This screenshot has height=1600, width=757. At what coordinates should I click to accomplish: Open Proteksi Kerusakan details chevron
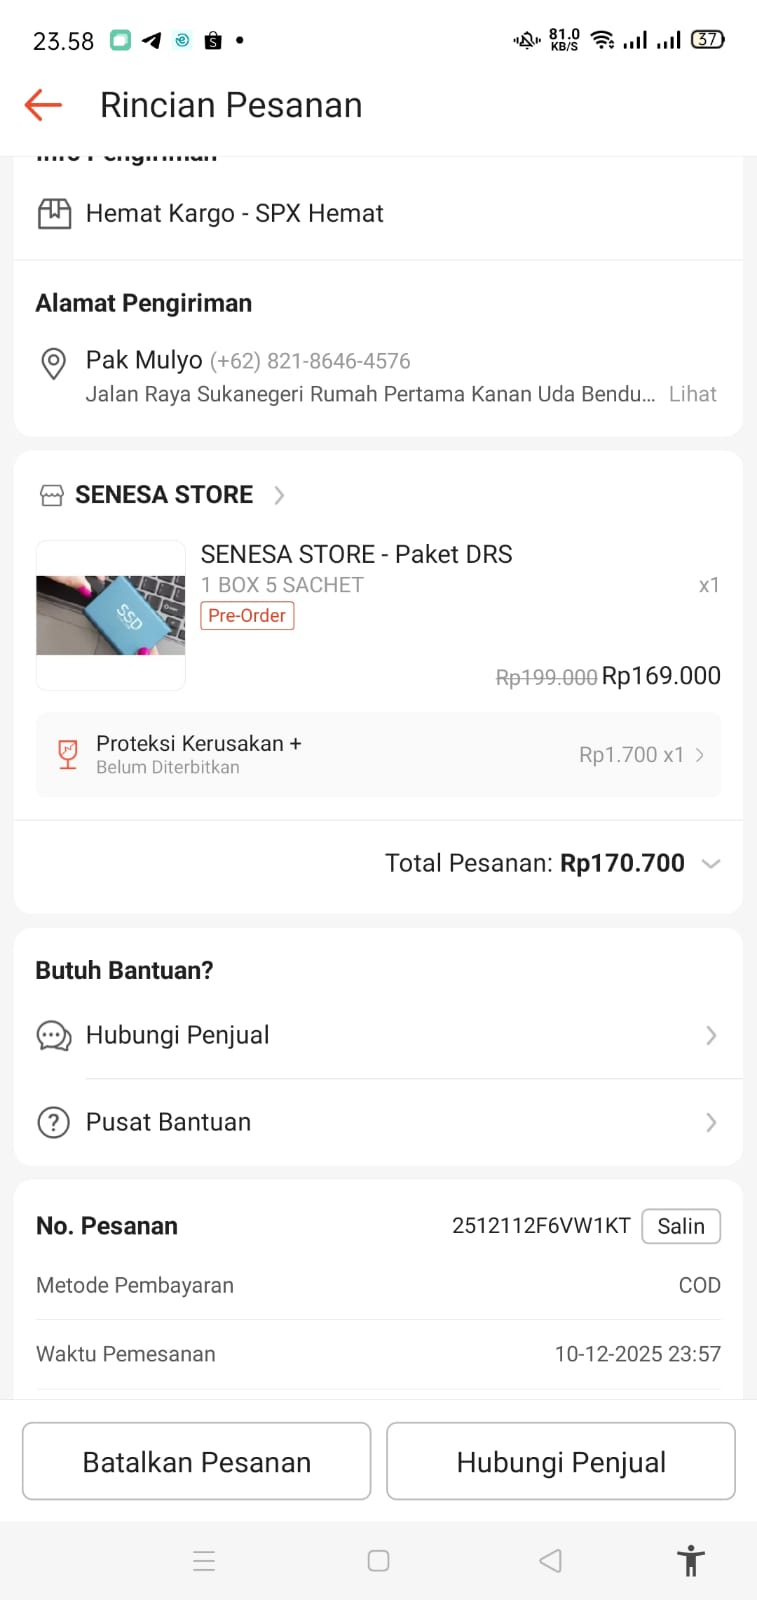(700, 755)
